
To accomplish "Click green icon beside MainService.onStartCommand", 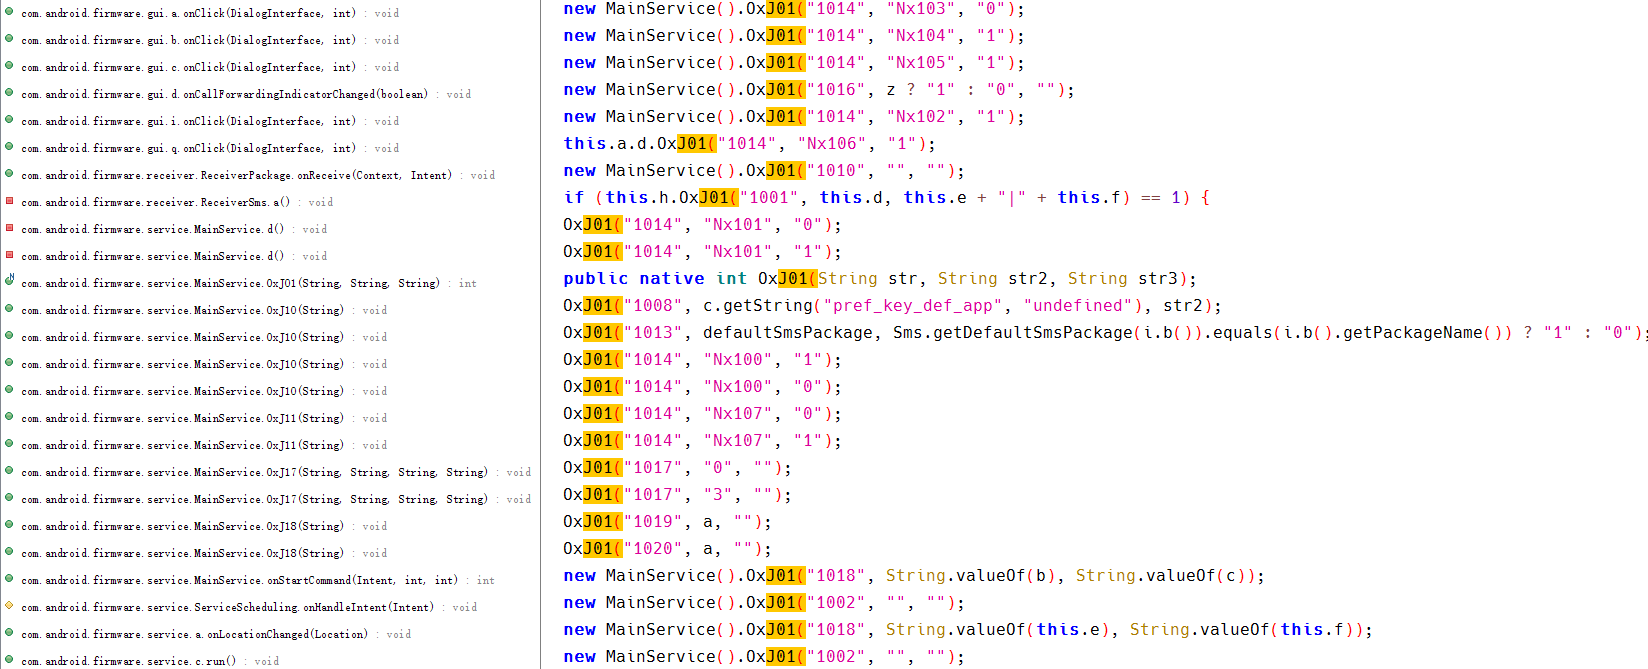I will [x=9, y=579].
